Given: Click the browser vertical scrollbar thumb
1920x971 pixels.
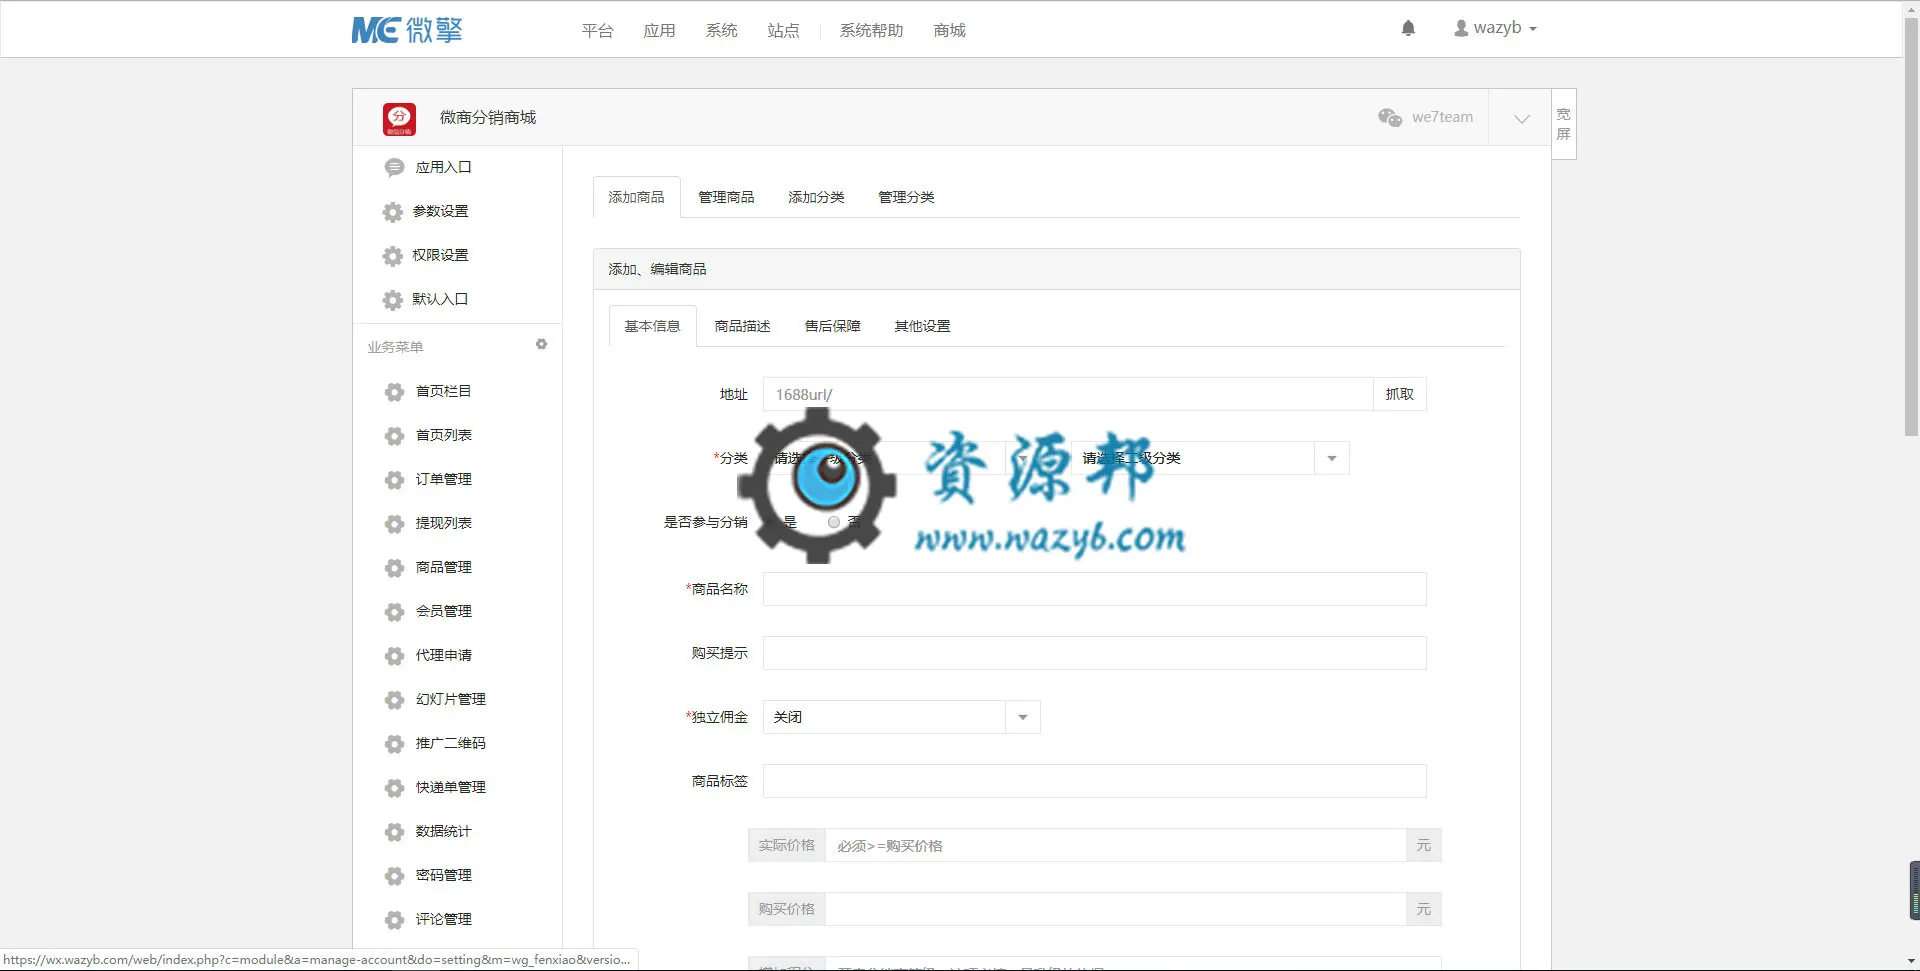Looking at the screenshot, I should pyautogui.click(x=1911, y=227).
